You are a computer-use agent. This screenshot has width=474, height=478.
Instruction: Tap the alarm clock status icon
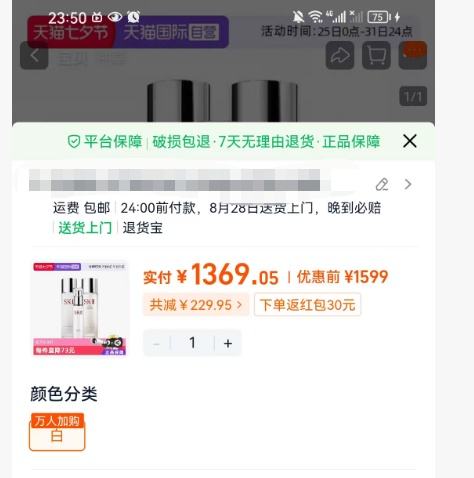coord(133,17)
